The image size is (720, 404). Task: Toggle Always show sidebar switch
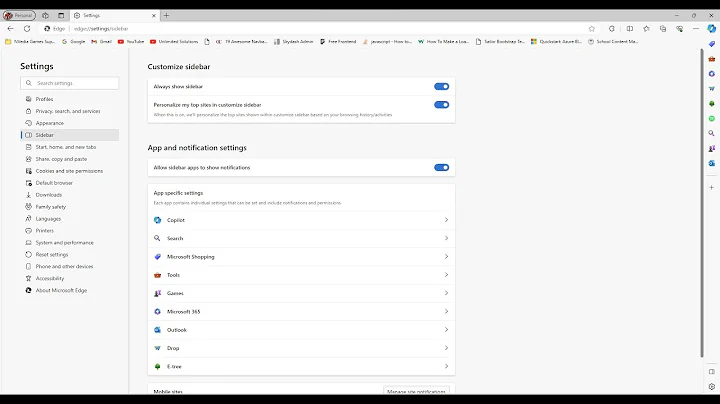click(x=441, y=86)
